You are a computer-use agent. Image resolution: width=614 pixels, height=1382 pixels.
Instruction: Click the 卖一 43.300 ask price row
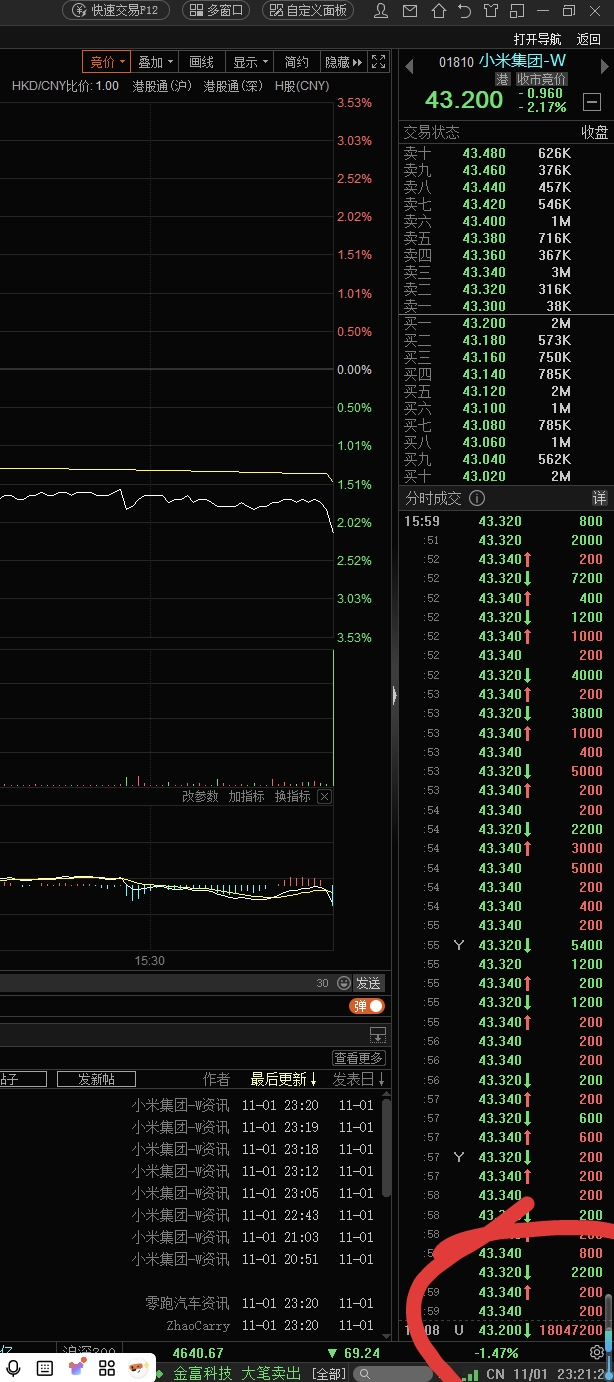(x=507, y=306)
